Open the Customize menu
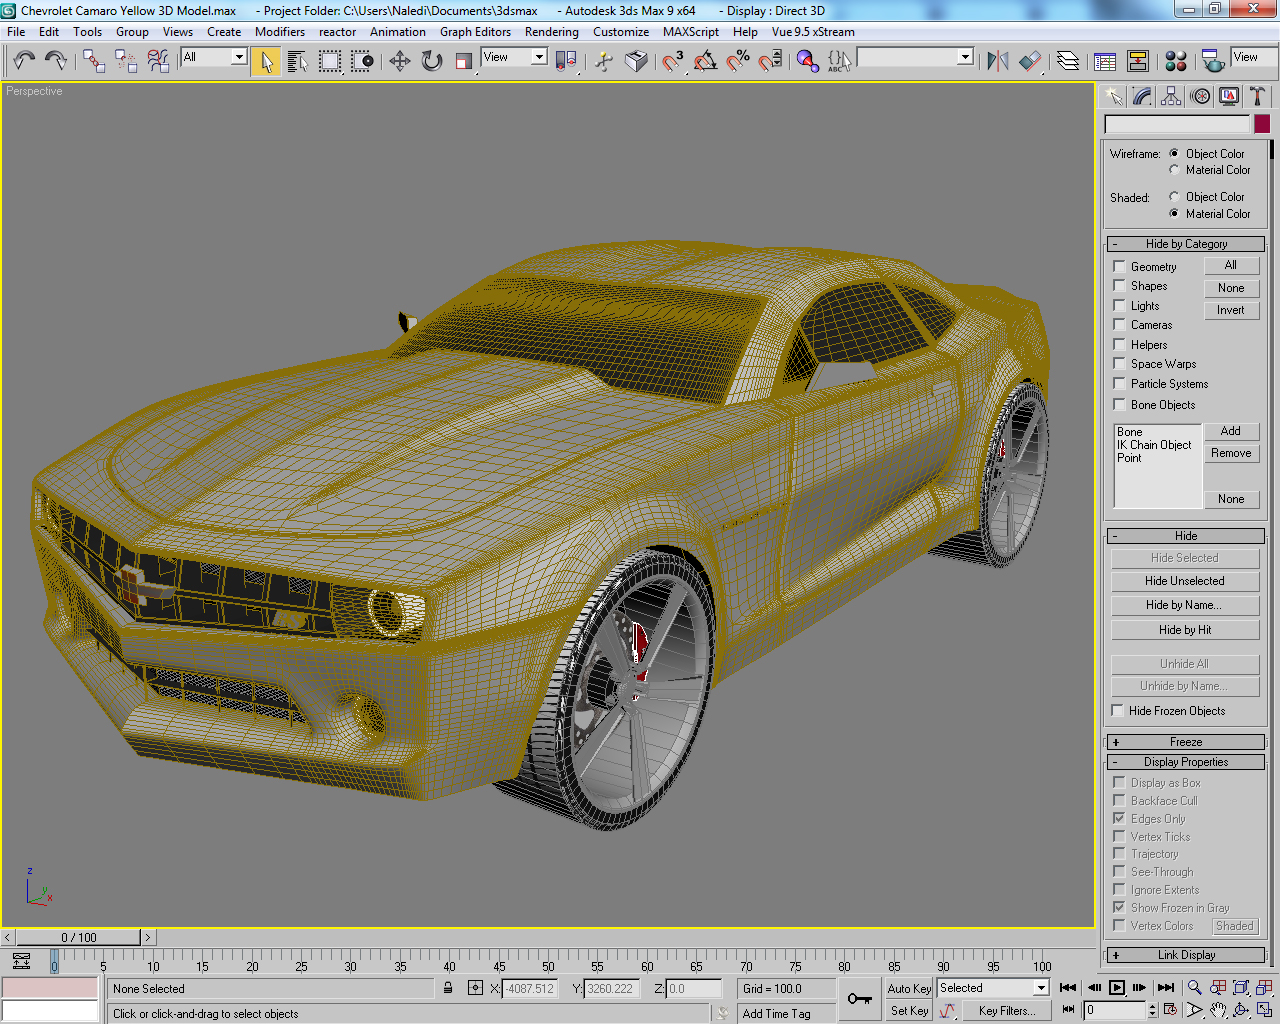This screenshot has height=1024, width=1280. (x=621, y=32)
